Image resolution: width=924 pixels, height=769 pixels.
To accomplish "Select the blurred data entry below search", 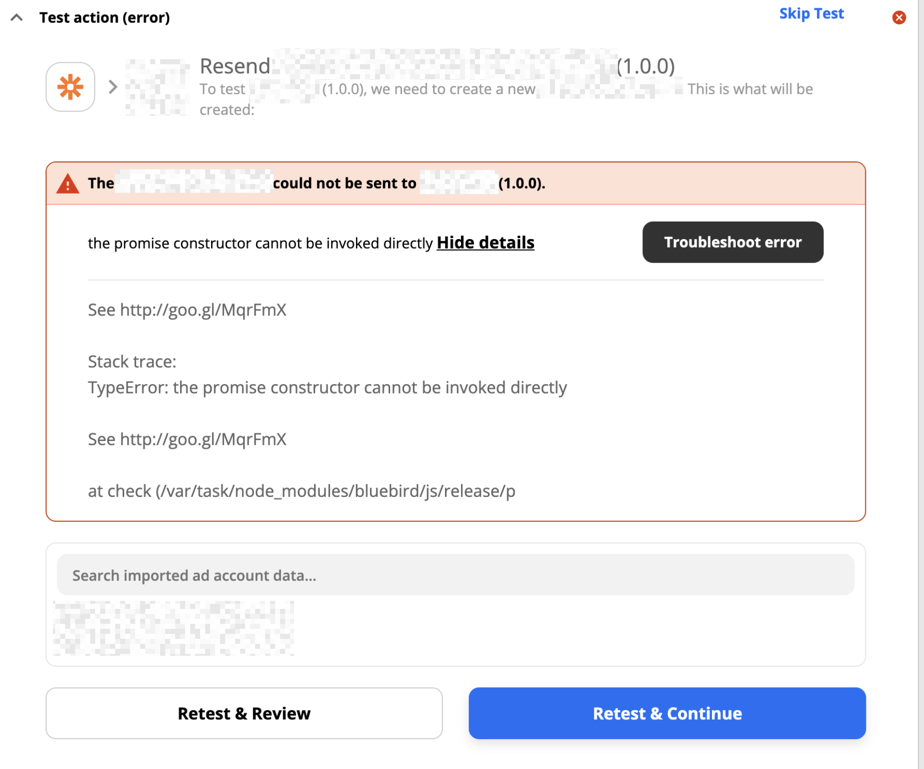I will tap(174, 628).
